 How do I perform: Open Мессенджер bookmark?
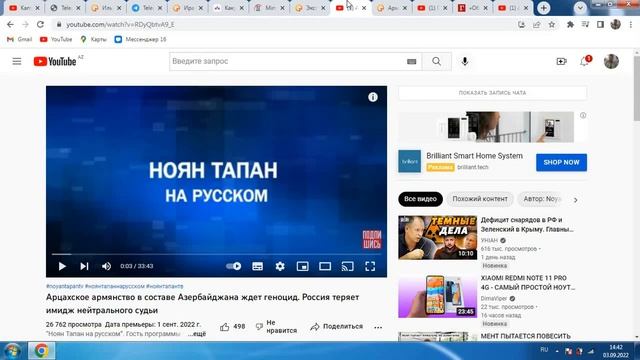[140, 39]
